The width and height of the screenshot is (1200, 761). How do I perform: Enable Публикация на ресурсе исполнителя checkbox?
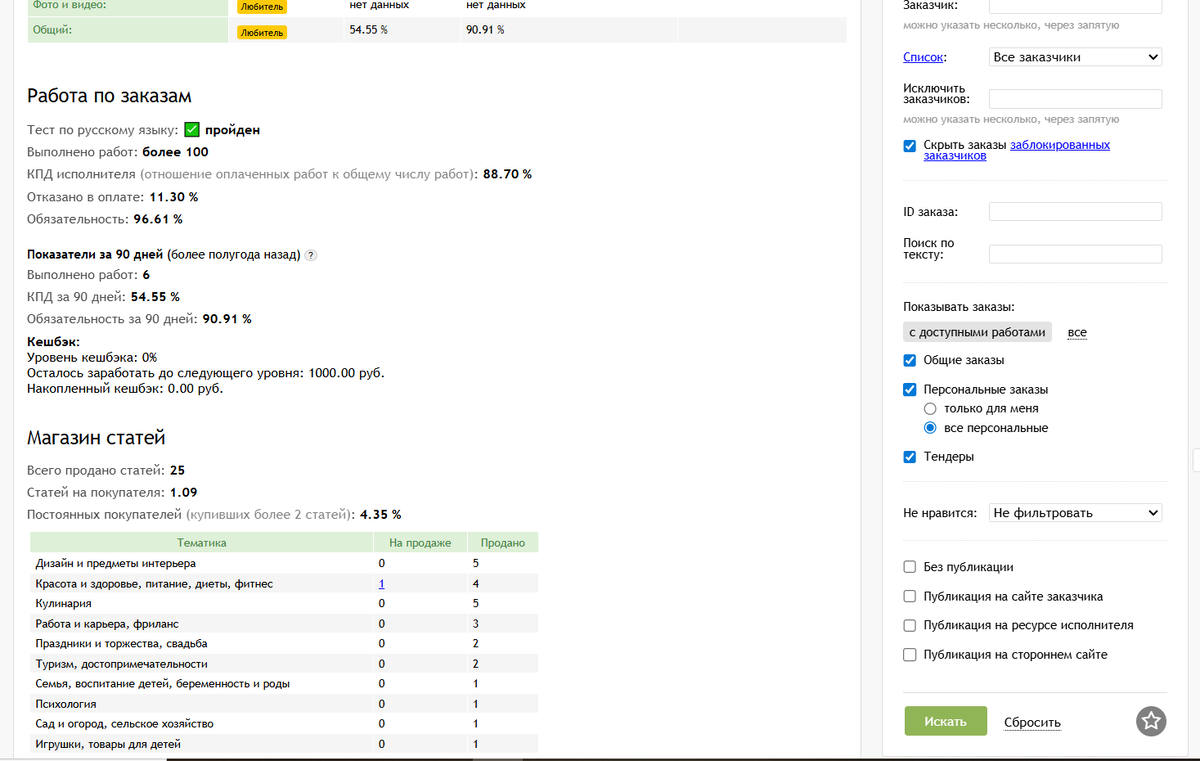click(x=909, y=626)
